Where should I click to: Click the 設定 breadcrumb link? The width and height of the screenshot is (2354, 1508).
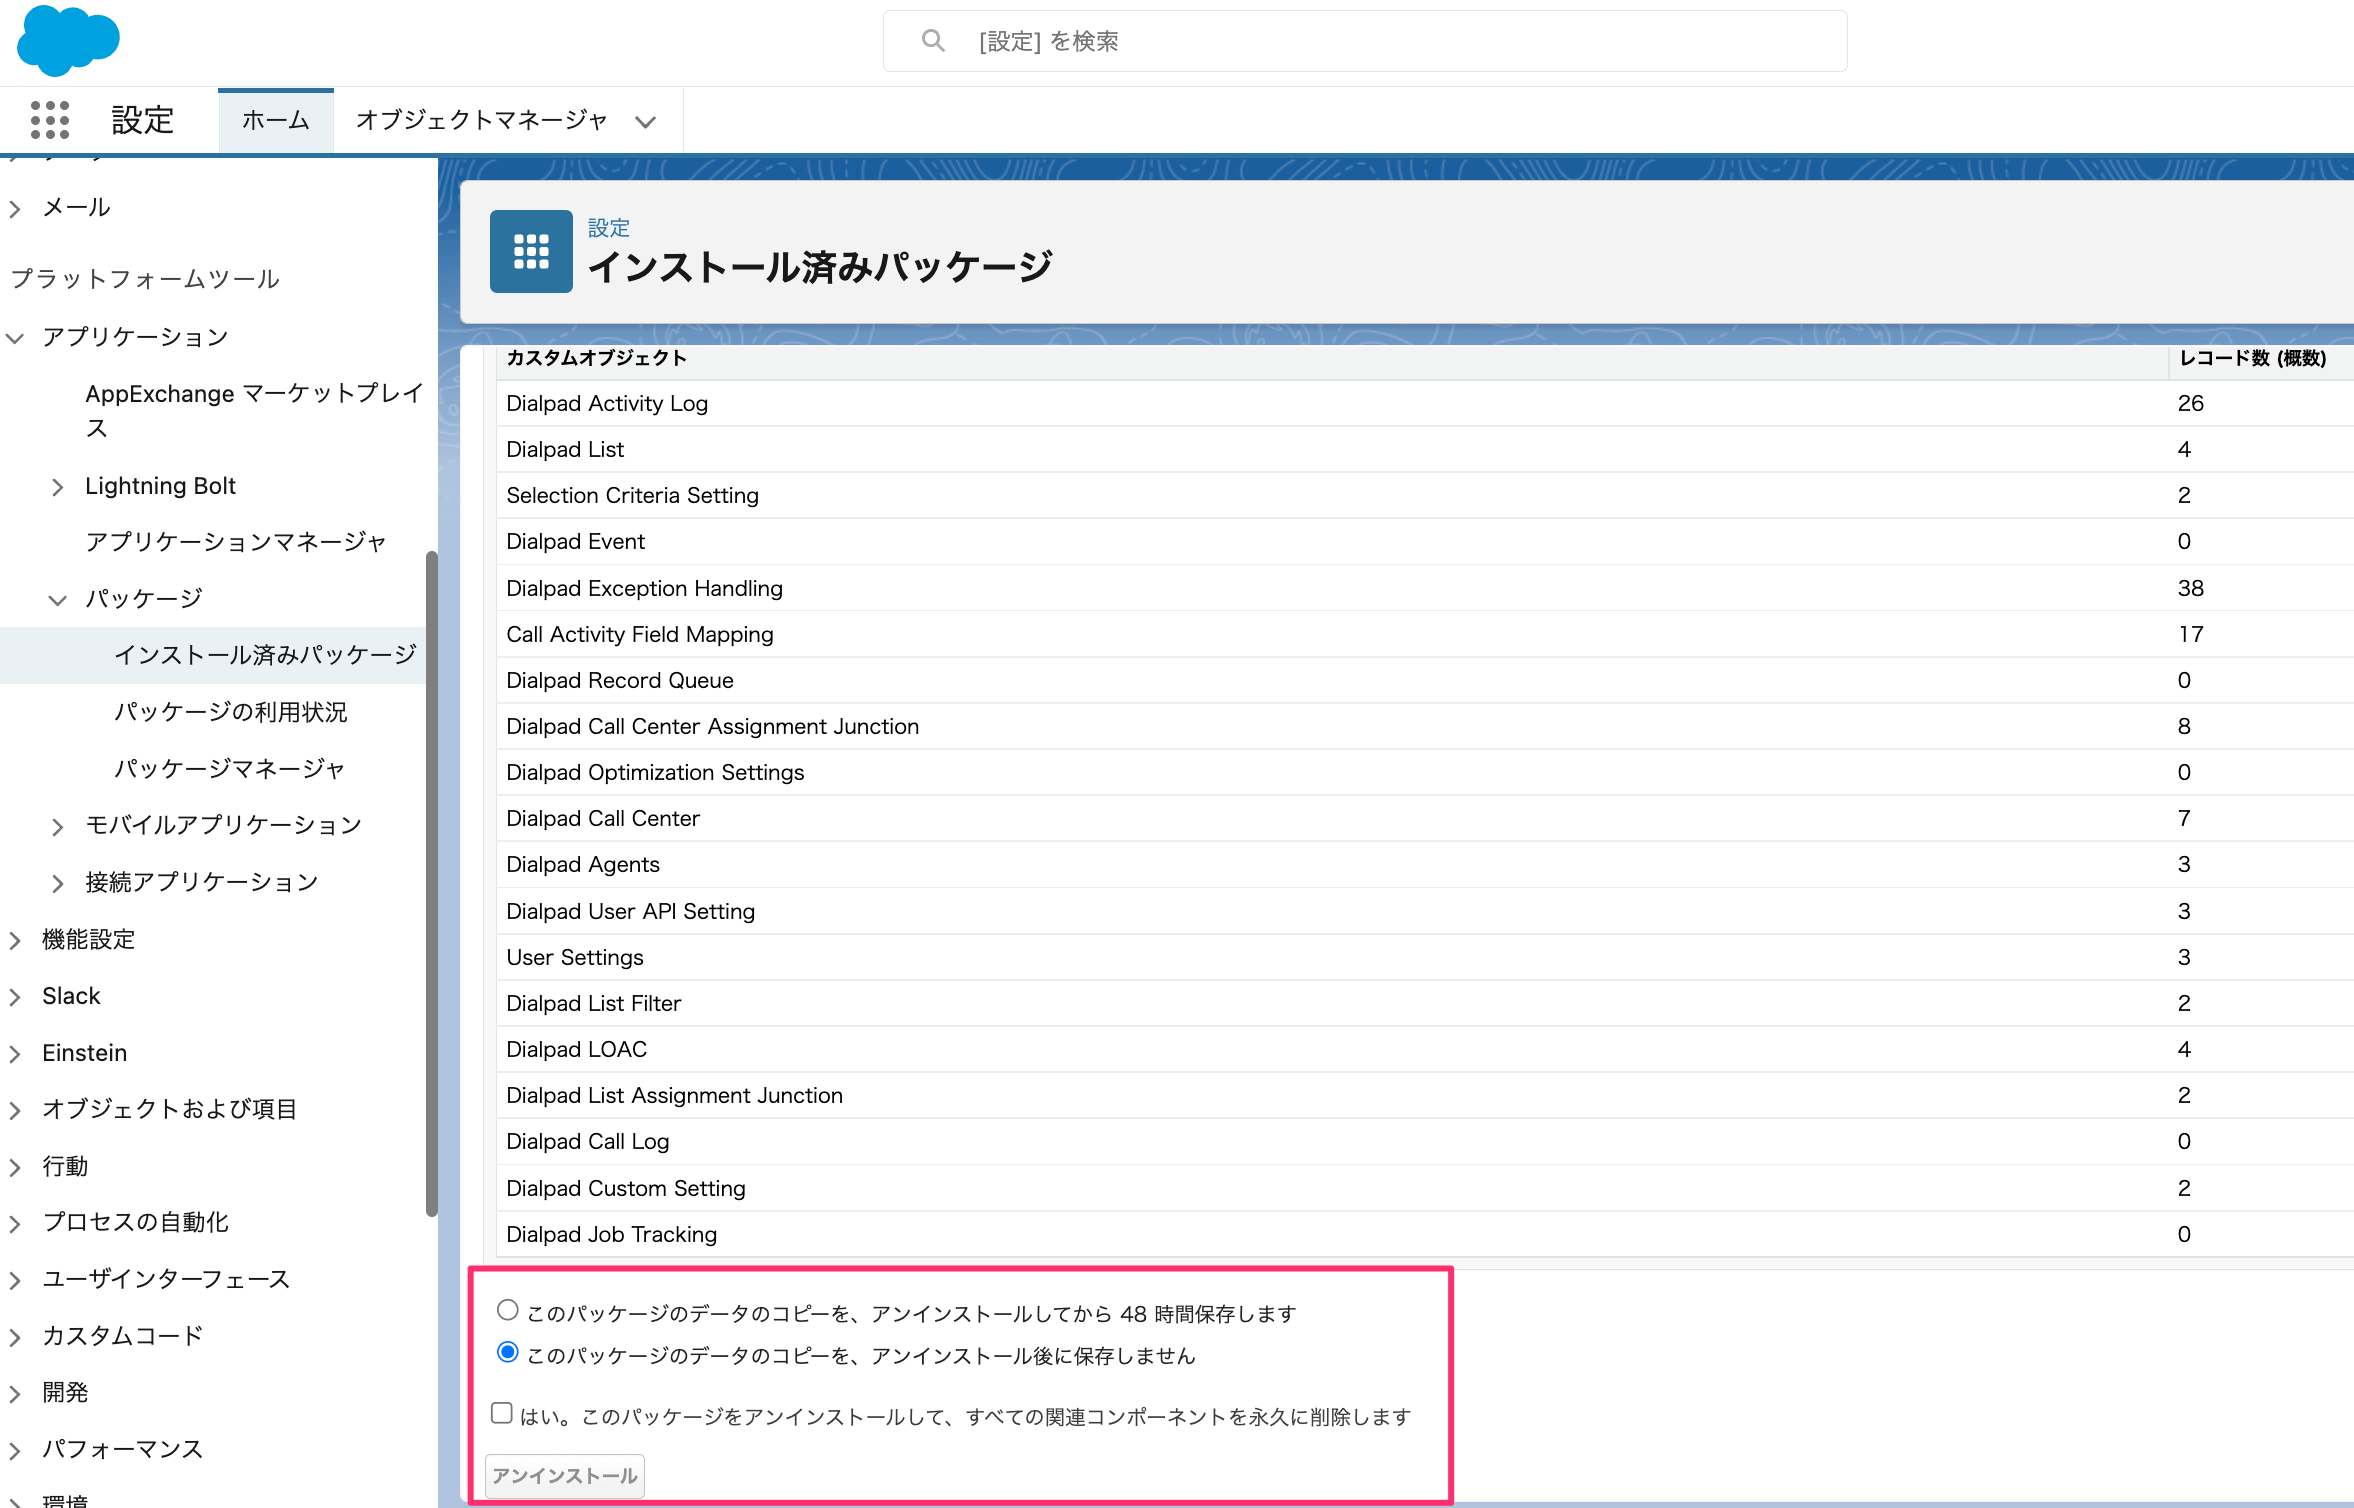[x=608, y=228]
